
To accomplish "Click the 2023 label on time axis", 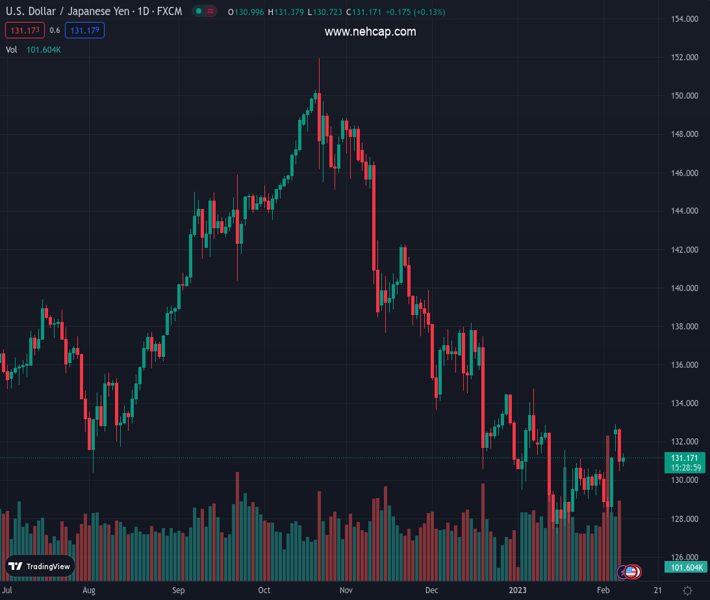I will [517, 591].
